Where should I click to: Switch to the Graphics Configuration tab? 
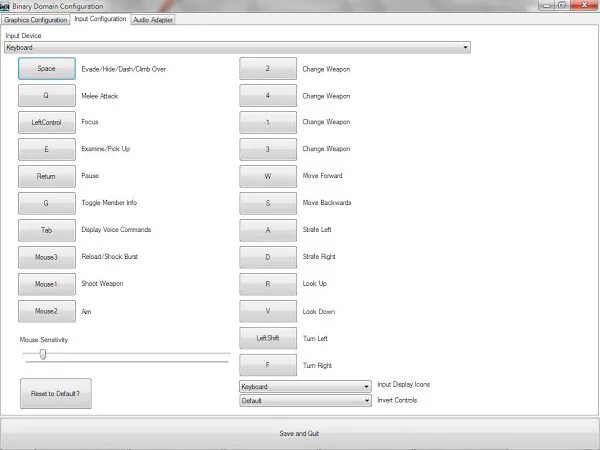point(36,20)
